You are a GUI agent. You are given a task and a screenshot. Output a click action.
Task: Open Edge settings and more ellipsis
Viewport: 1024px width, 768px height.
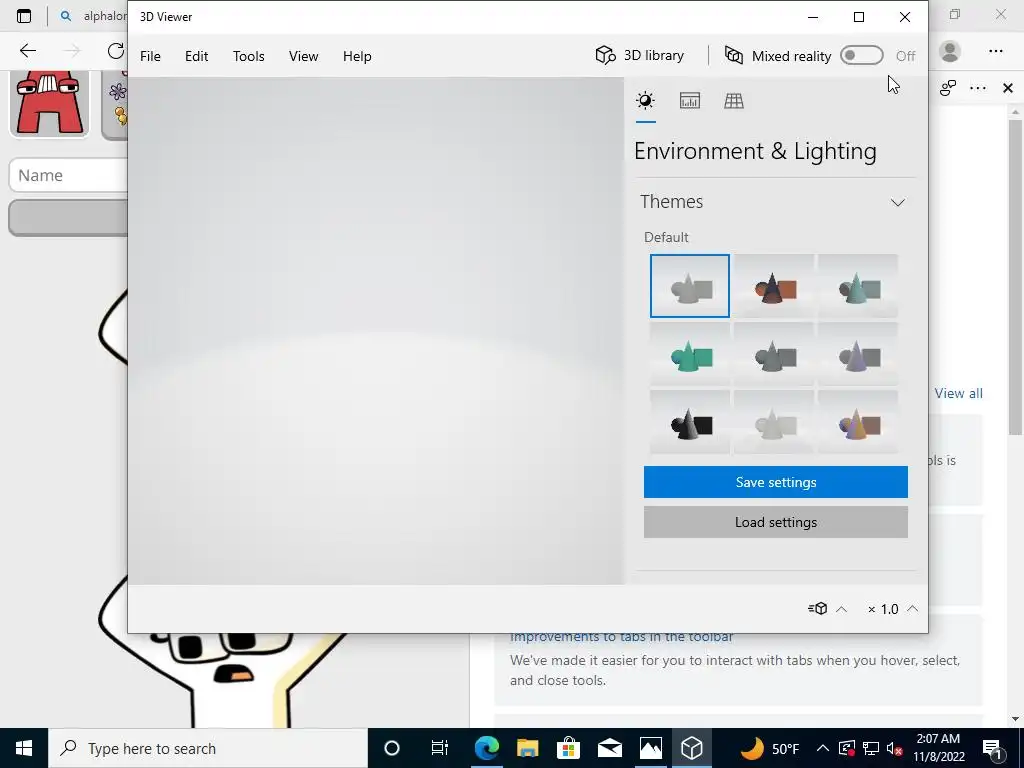click(x=995, y=51)
